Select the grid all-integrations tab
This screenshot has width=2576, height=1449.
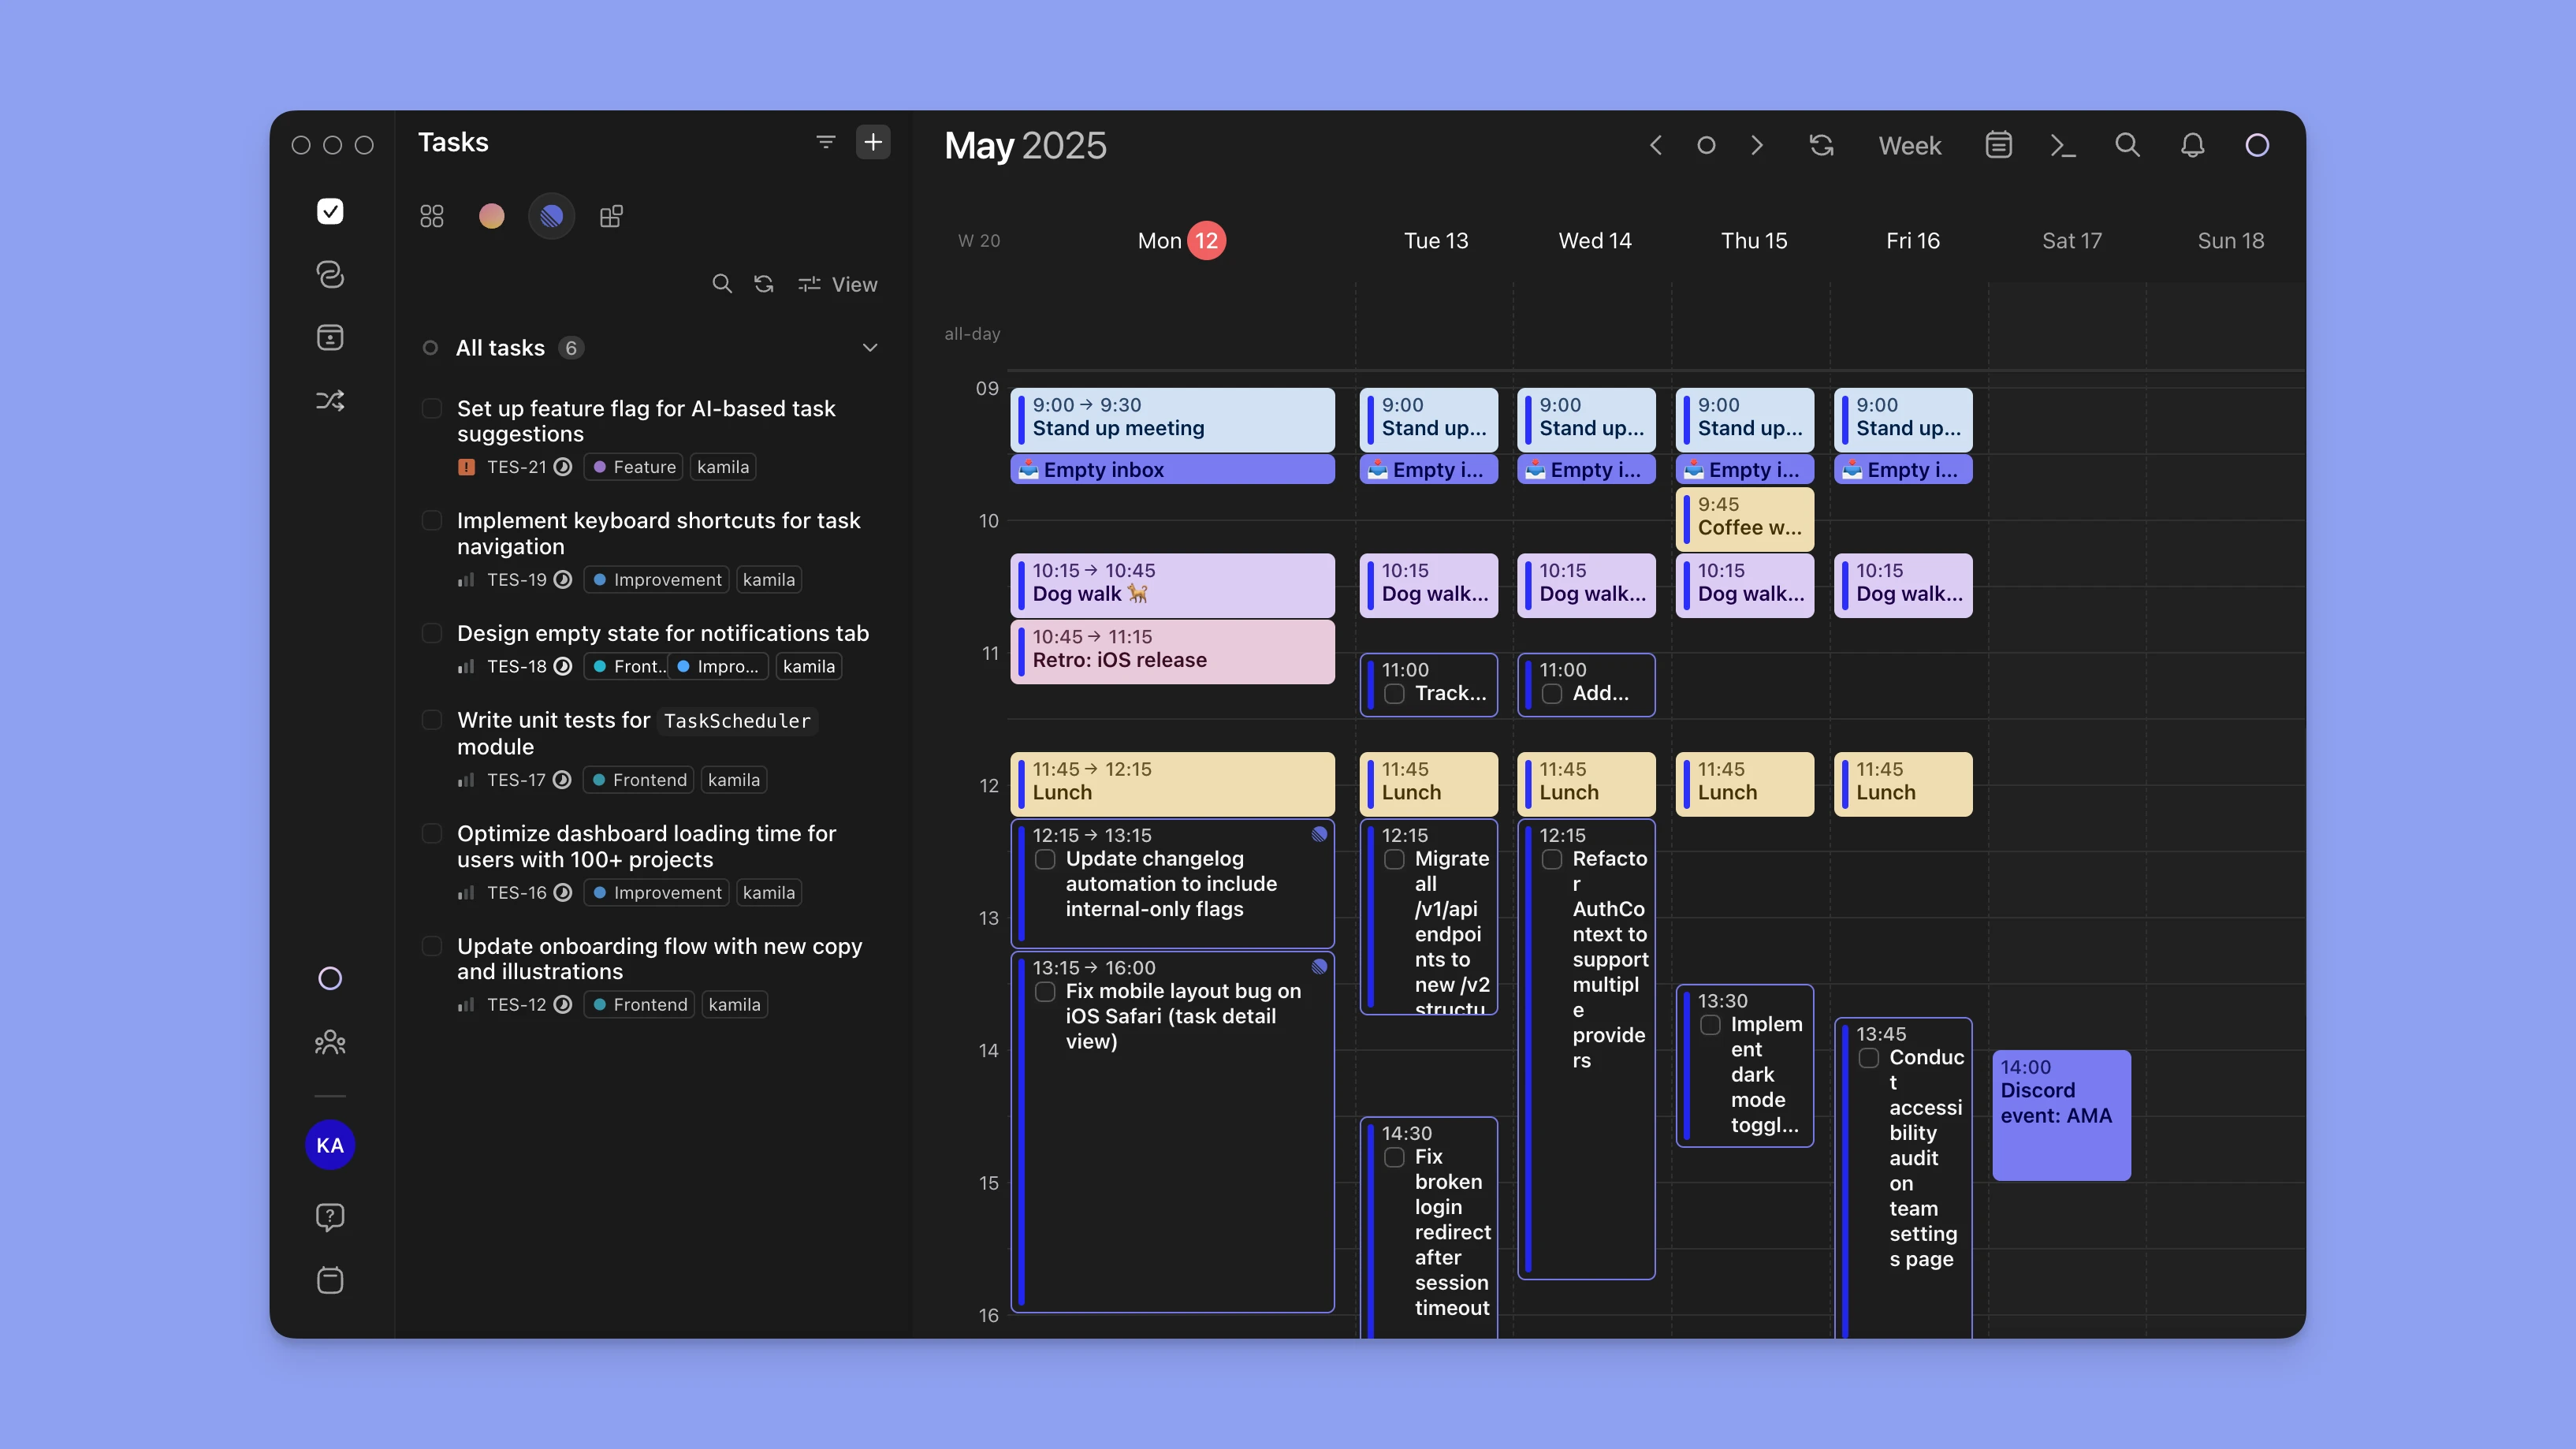point(432,216)
